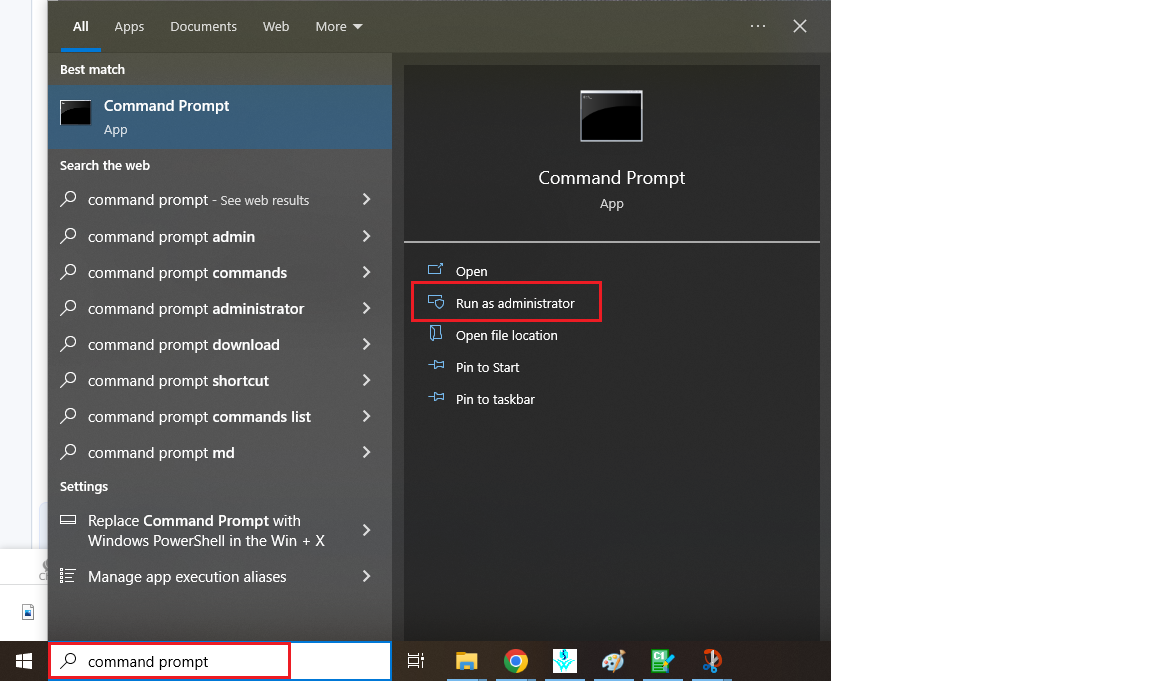Click the large Command Prompt preview icon

[x=611, y=116]
